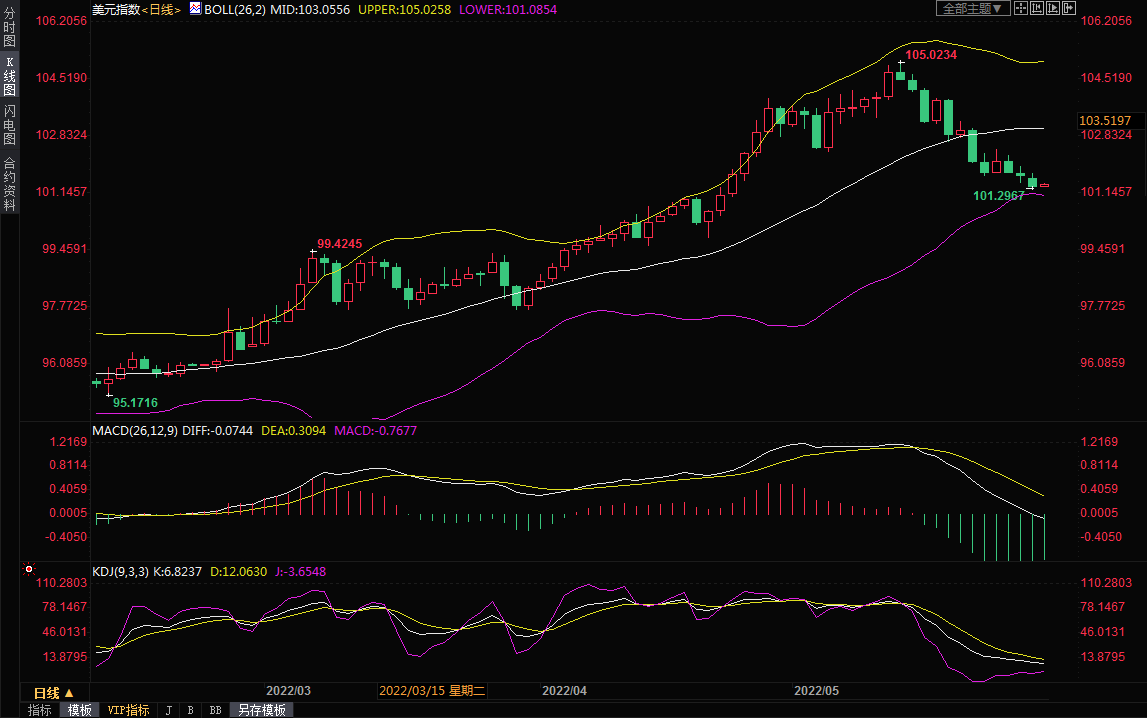Open the VIP指标 tab
Viewport: 1147px width, 718px height.
coord(128,710)
